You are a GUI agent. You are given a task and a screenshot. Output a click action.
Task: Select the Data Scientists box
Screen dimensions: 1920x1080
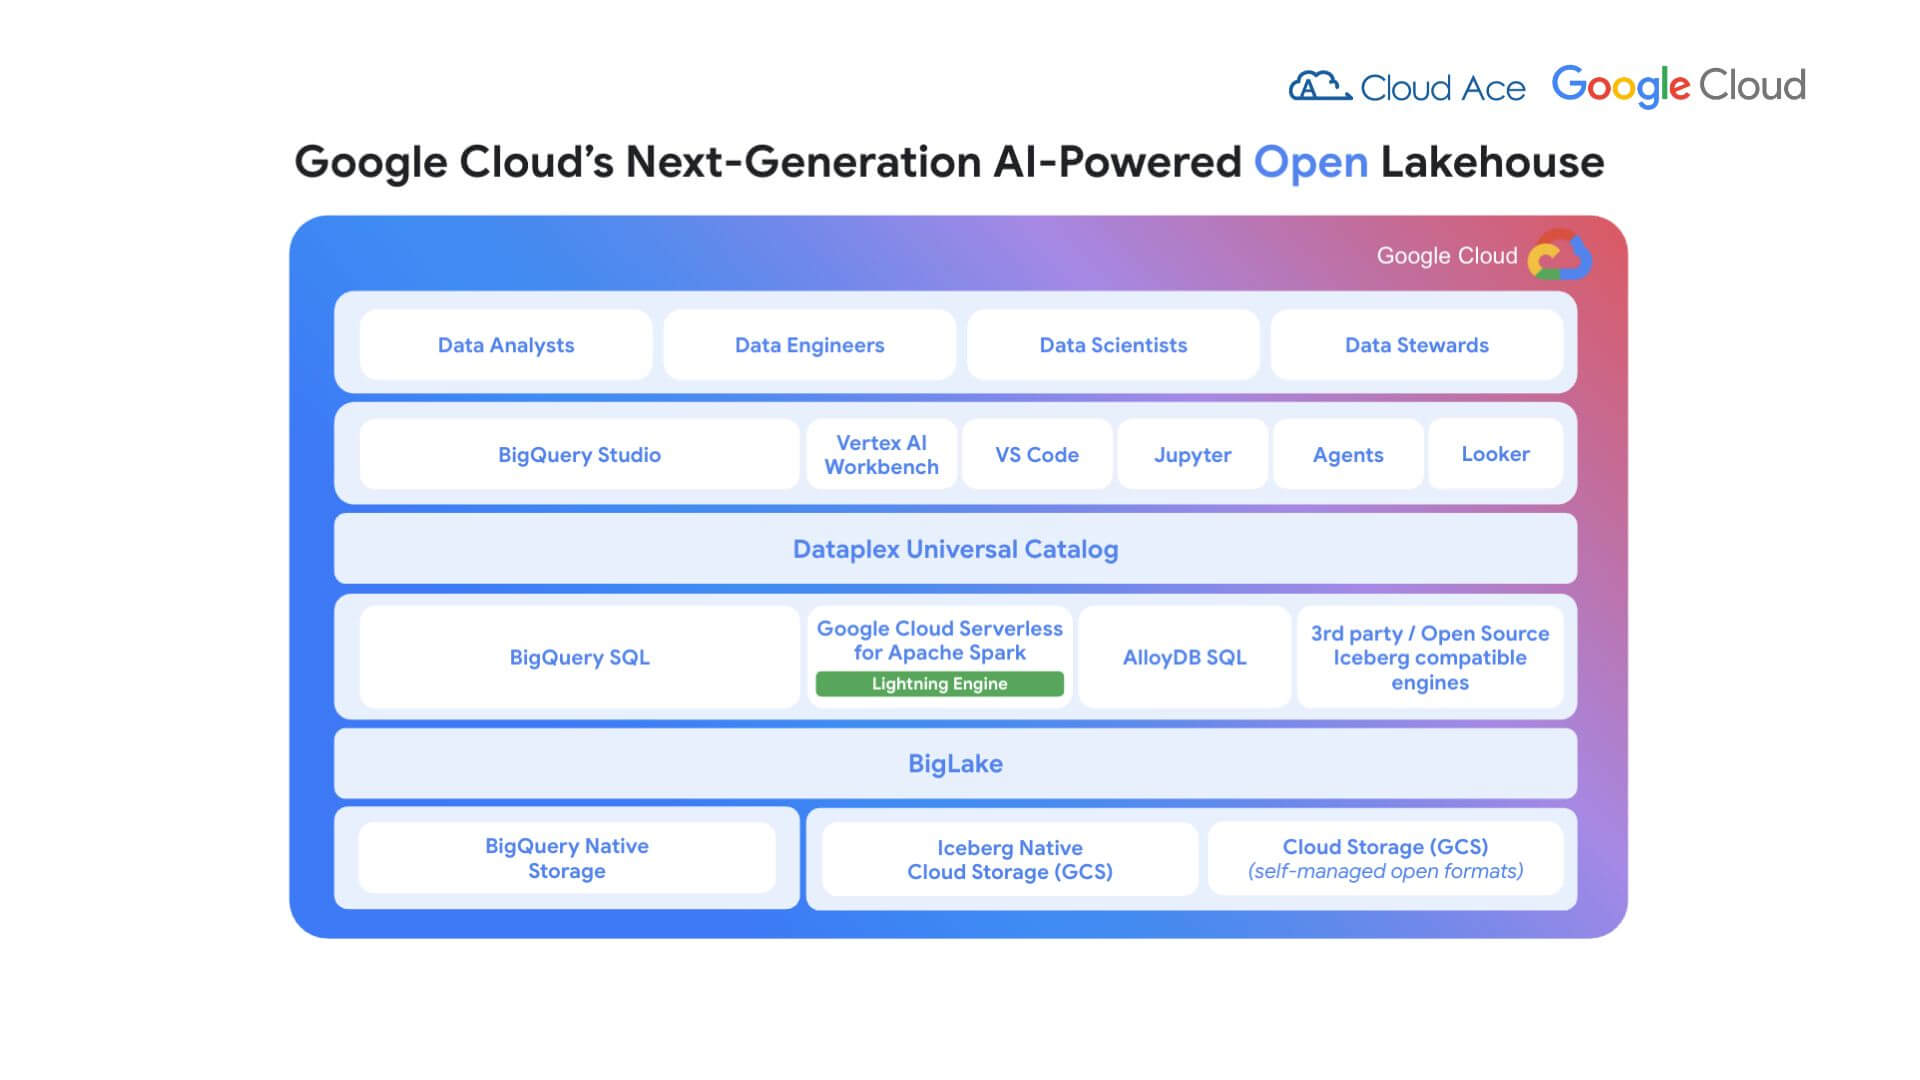(1113, 344)
